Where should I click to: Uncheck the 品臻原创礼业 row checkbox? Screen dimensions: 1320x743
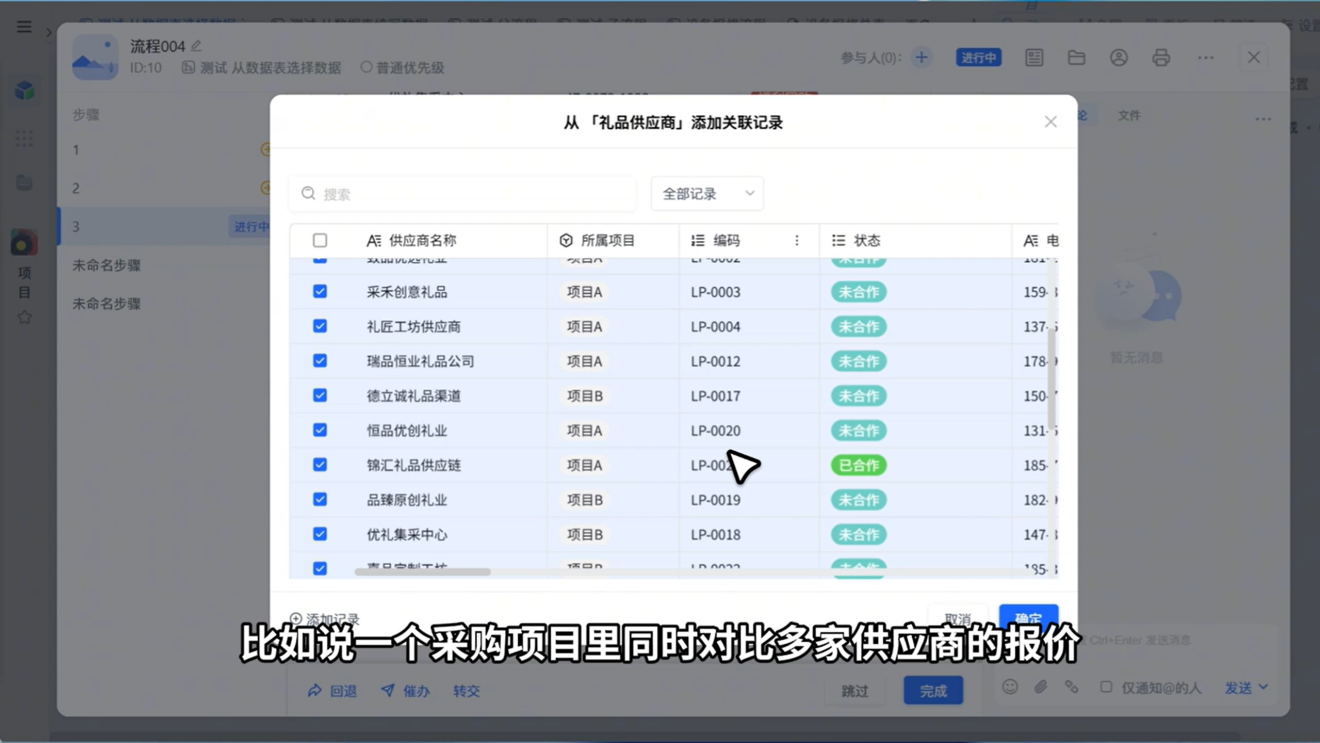point(320,499)
